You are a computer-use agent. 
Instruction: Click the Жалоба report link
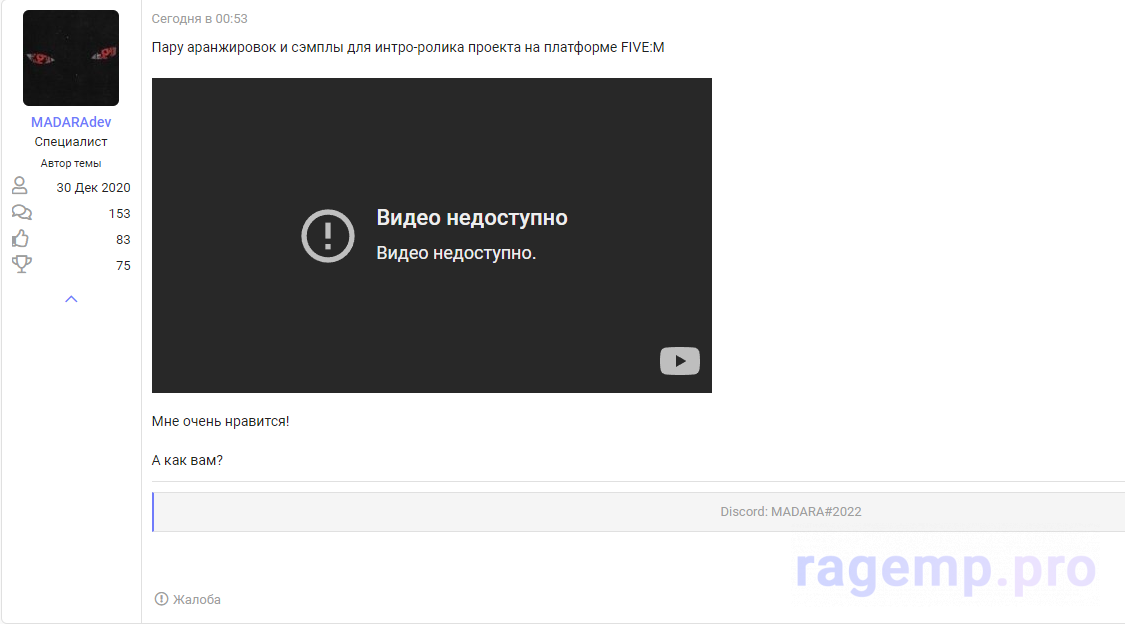196,600
